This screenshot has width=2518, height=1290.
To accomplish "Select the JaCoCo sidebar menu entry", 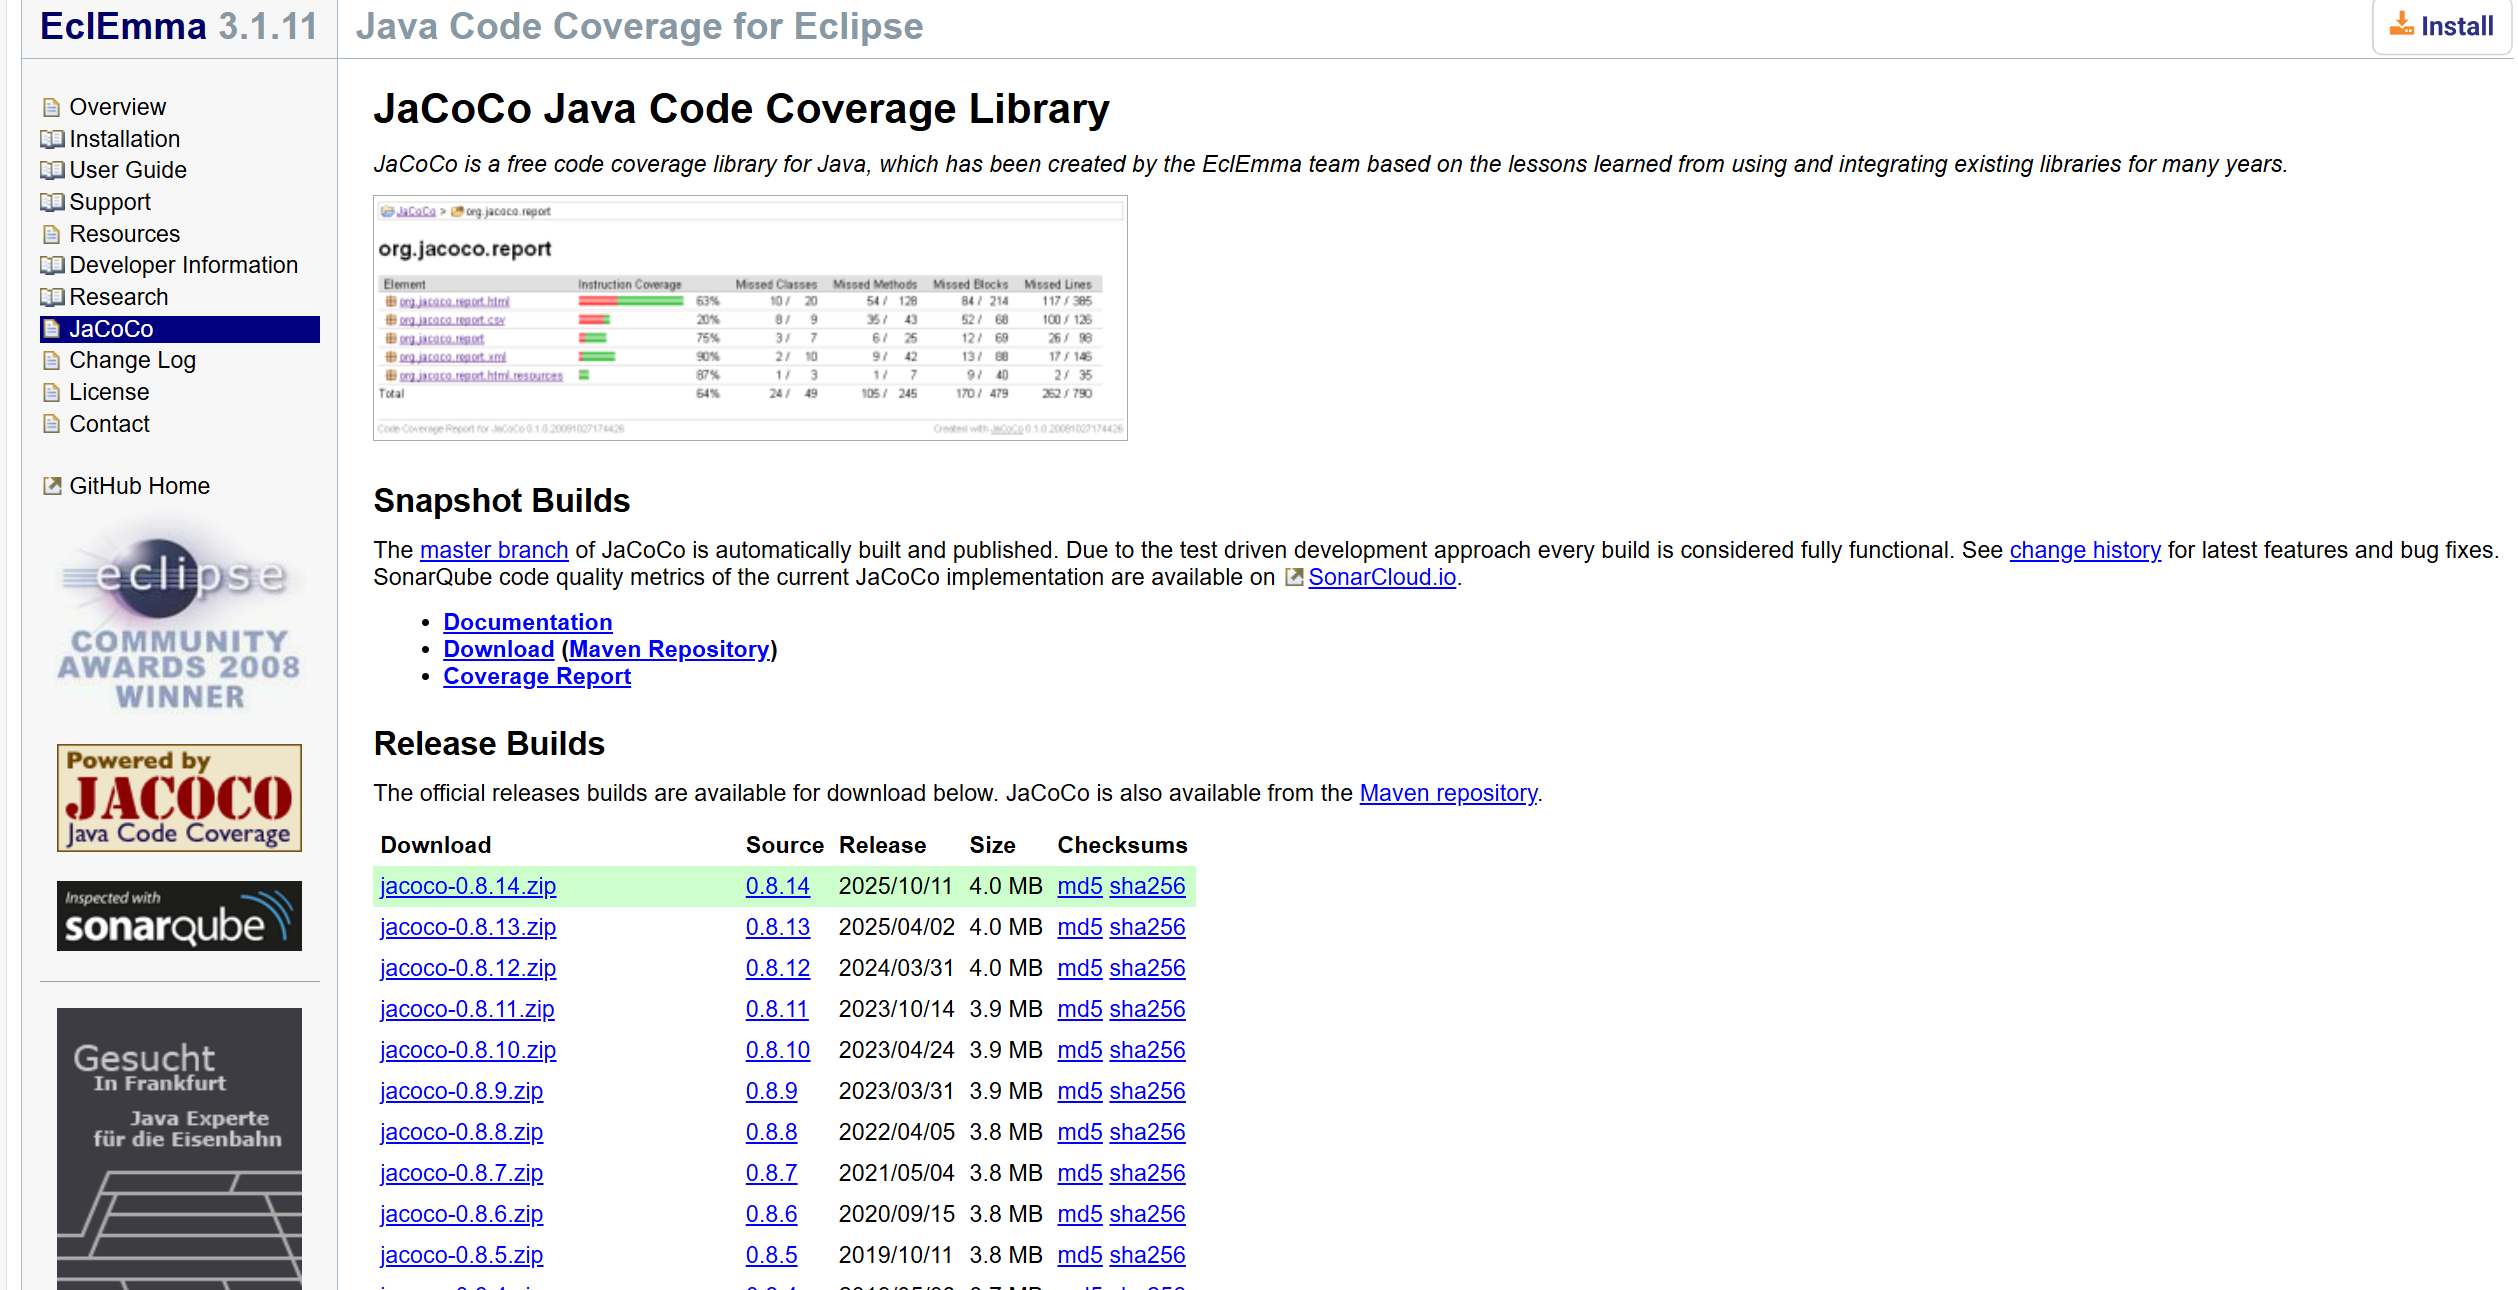I will pyautogui.click(x=111, y=329).
